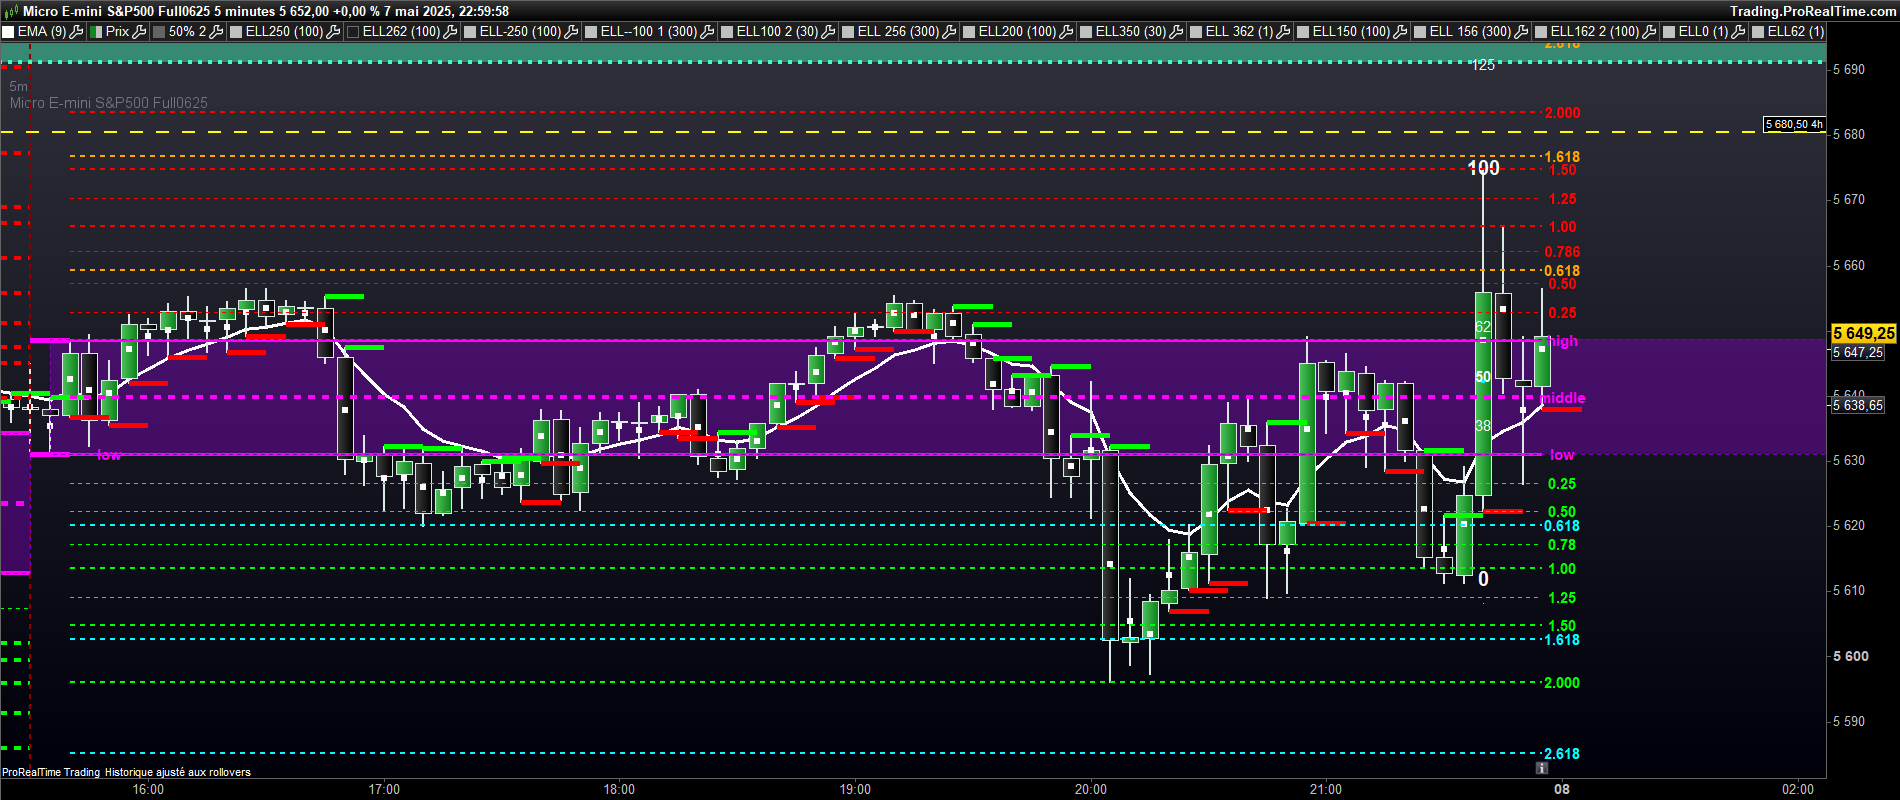Click wrench beside ELL 256 (300)
The width and height of the screenshot is (1900, 800).
[950, 31]
